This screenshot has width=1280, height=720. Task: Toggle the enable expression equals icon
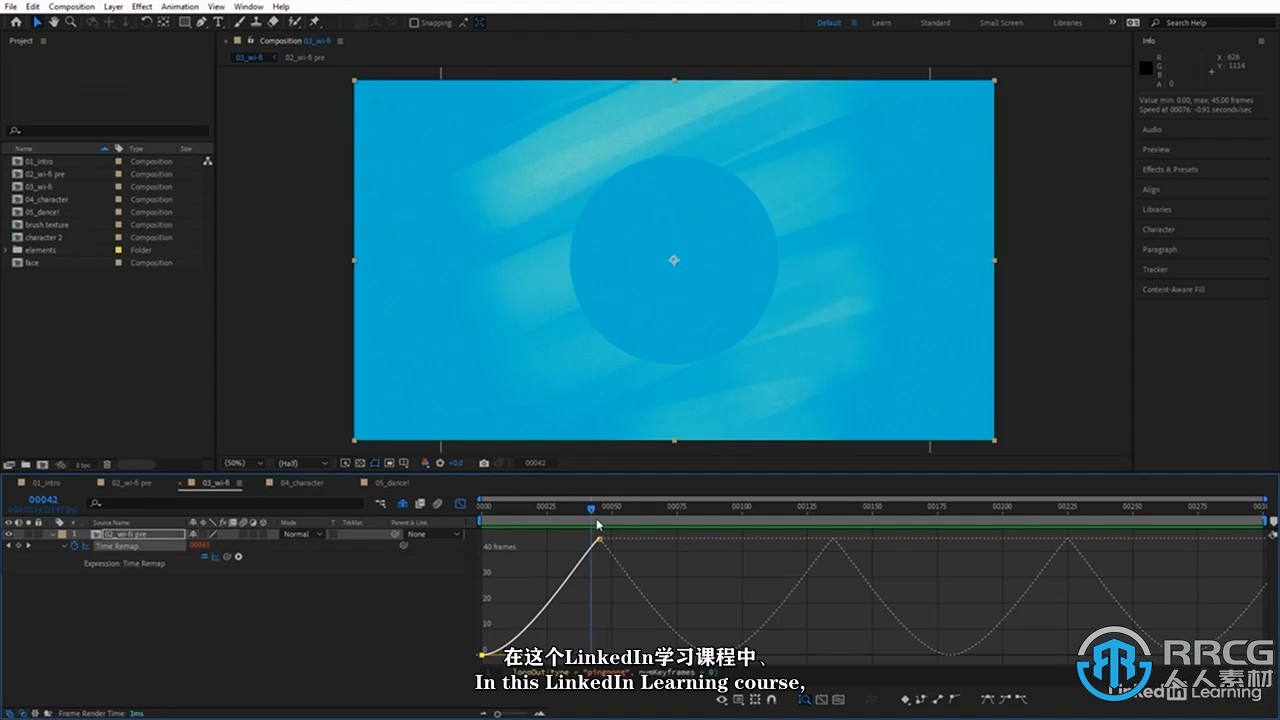click(x=204, y=556)
